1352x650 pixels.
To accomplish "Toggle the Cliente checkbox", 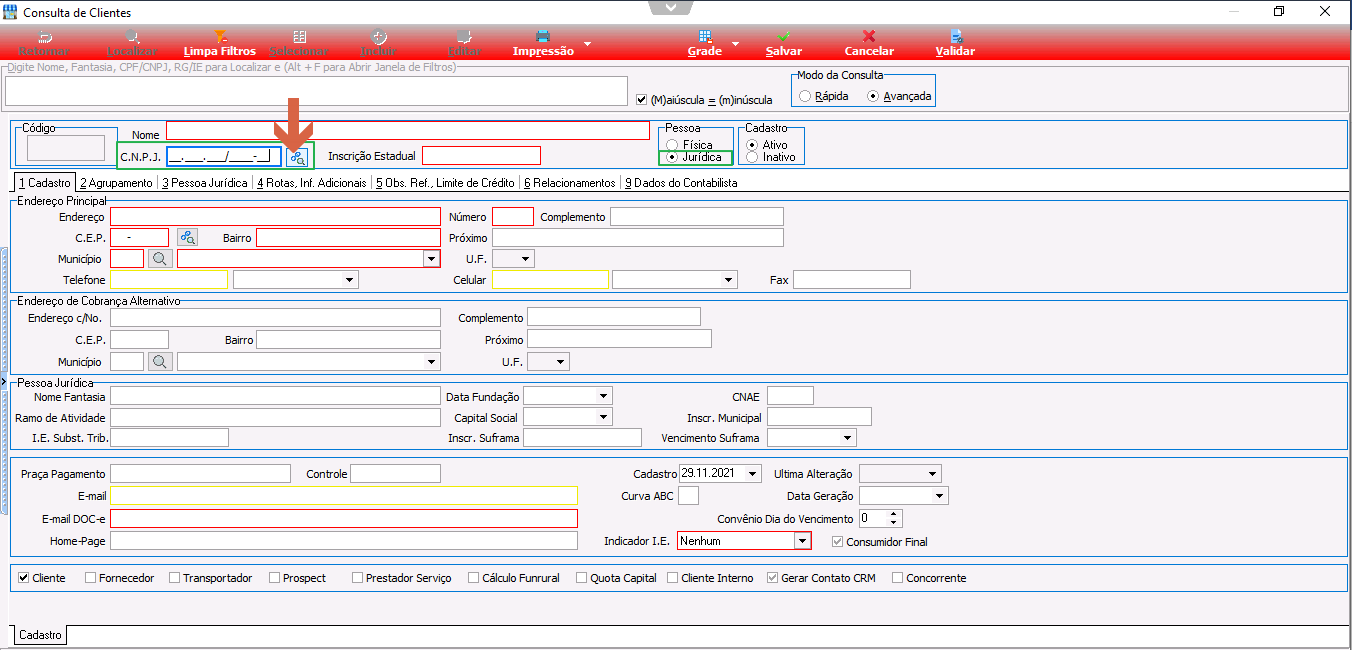I will pos(24,577).
